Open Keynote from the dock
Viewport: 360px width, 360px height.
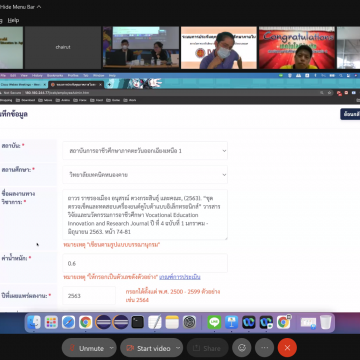pos(231,322)
